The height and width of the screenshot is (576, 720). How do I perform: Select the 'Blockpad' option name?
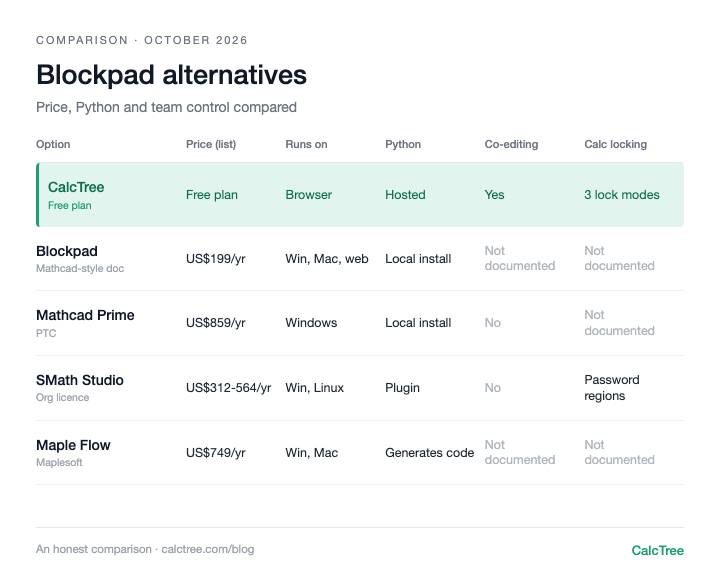[67, 251]
